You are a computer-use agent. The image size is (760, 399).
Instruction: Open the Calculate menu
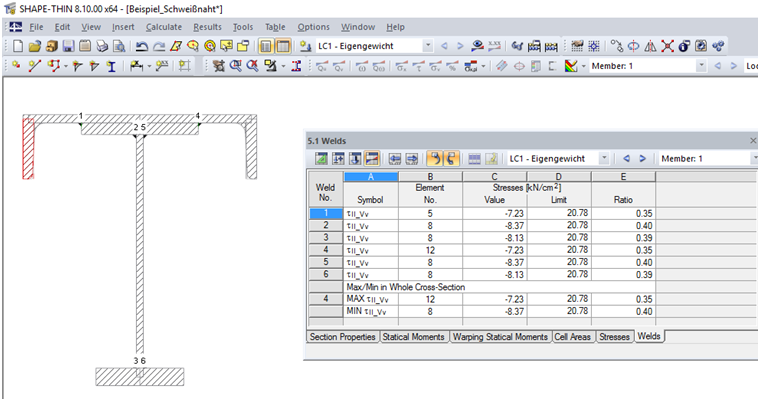(164, 27)
